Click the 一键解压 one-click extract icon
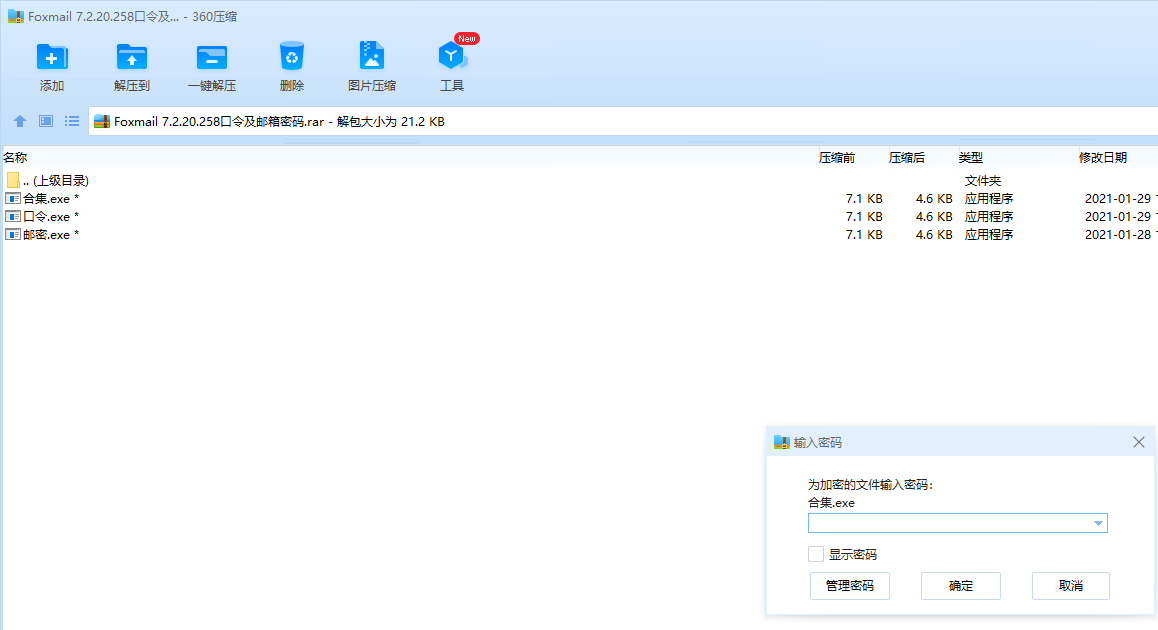The image size is (1158, 630). coord(212,58)
